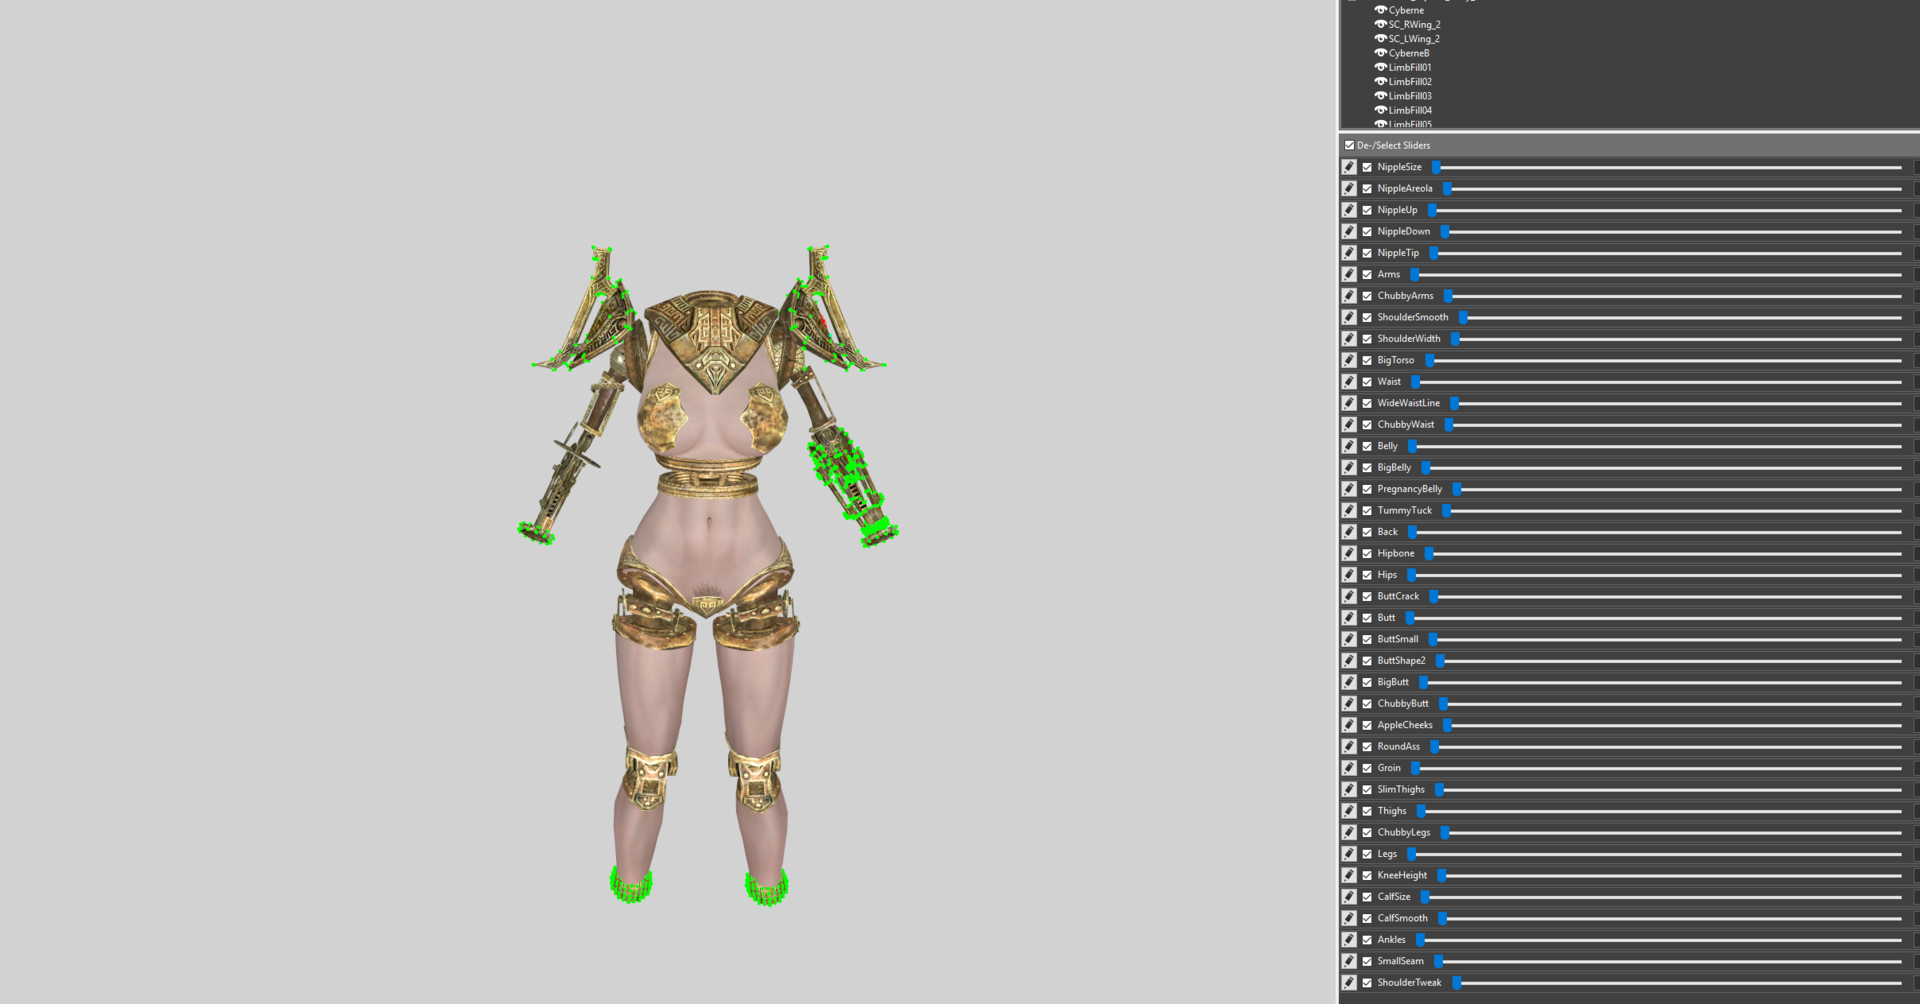Toggle the De-/Select Sliders checkbox
Viewport: 1920px width, 1004px height.
coord(1349,145)
